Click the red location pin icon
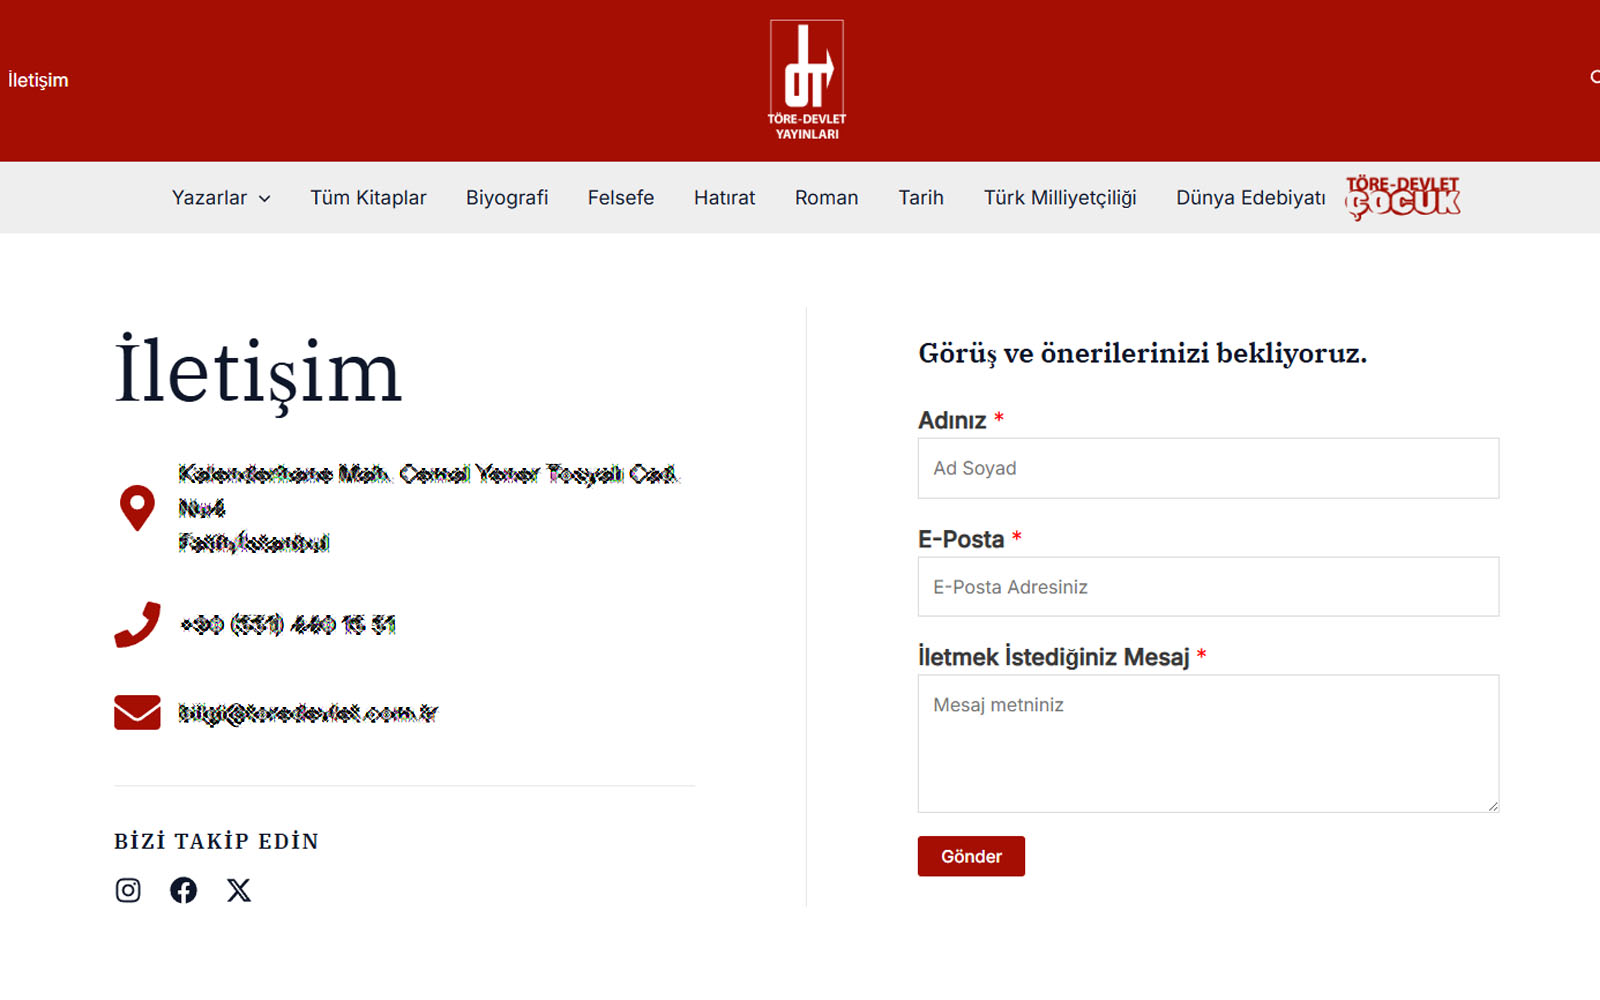This screenshot has width=1600, height=1000. pos(137,508)
